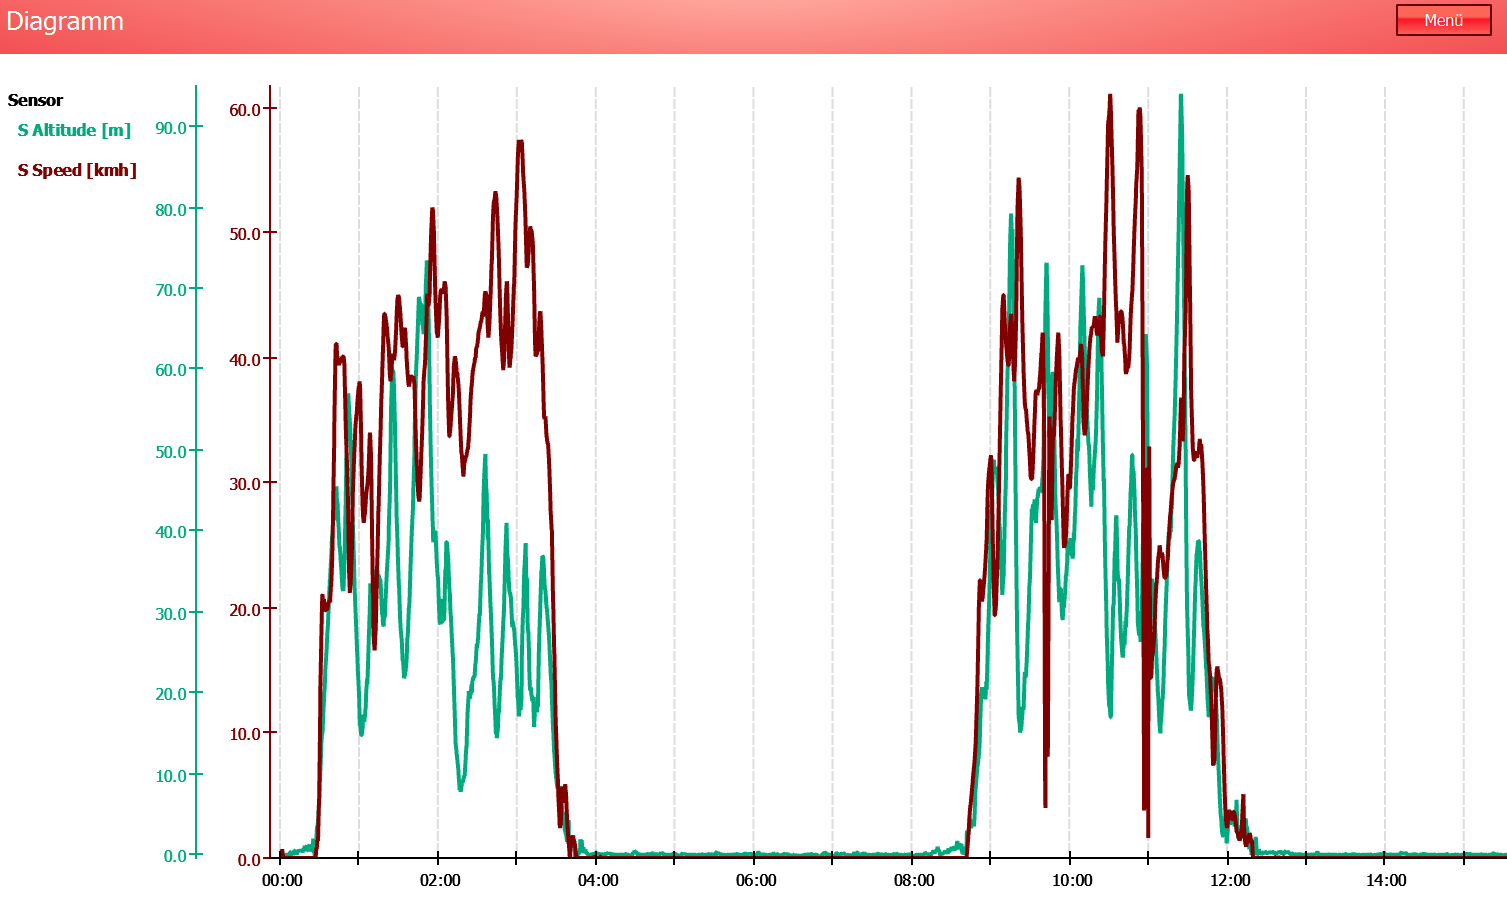Click the 08:00 time axis label
This screenshot has width=1507, height=906.
[x=914, y=880]
